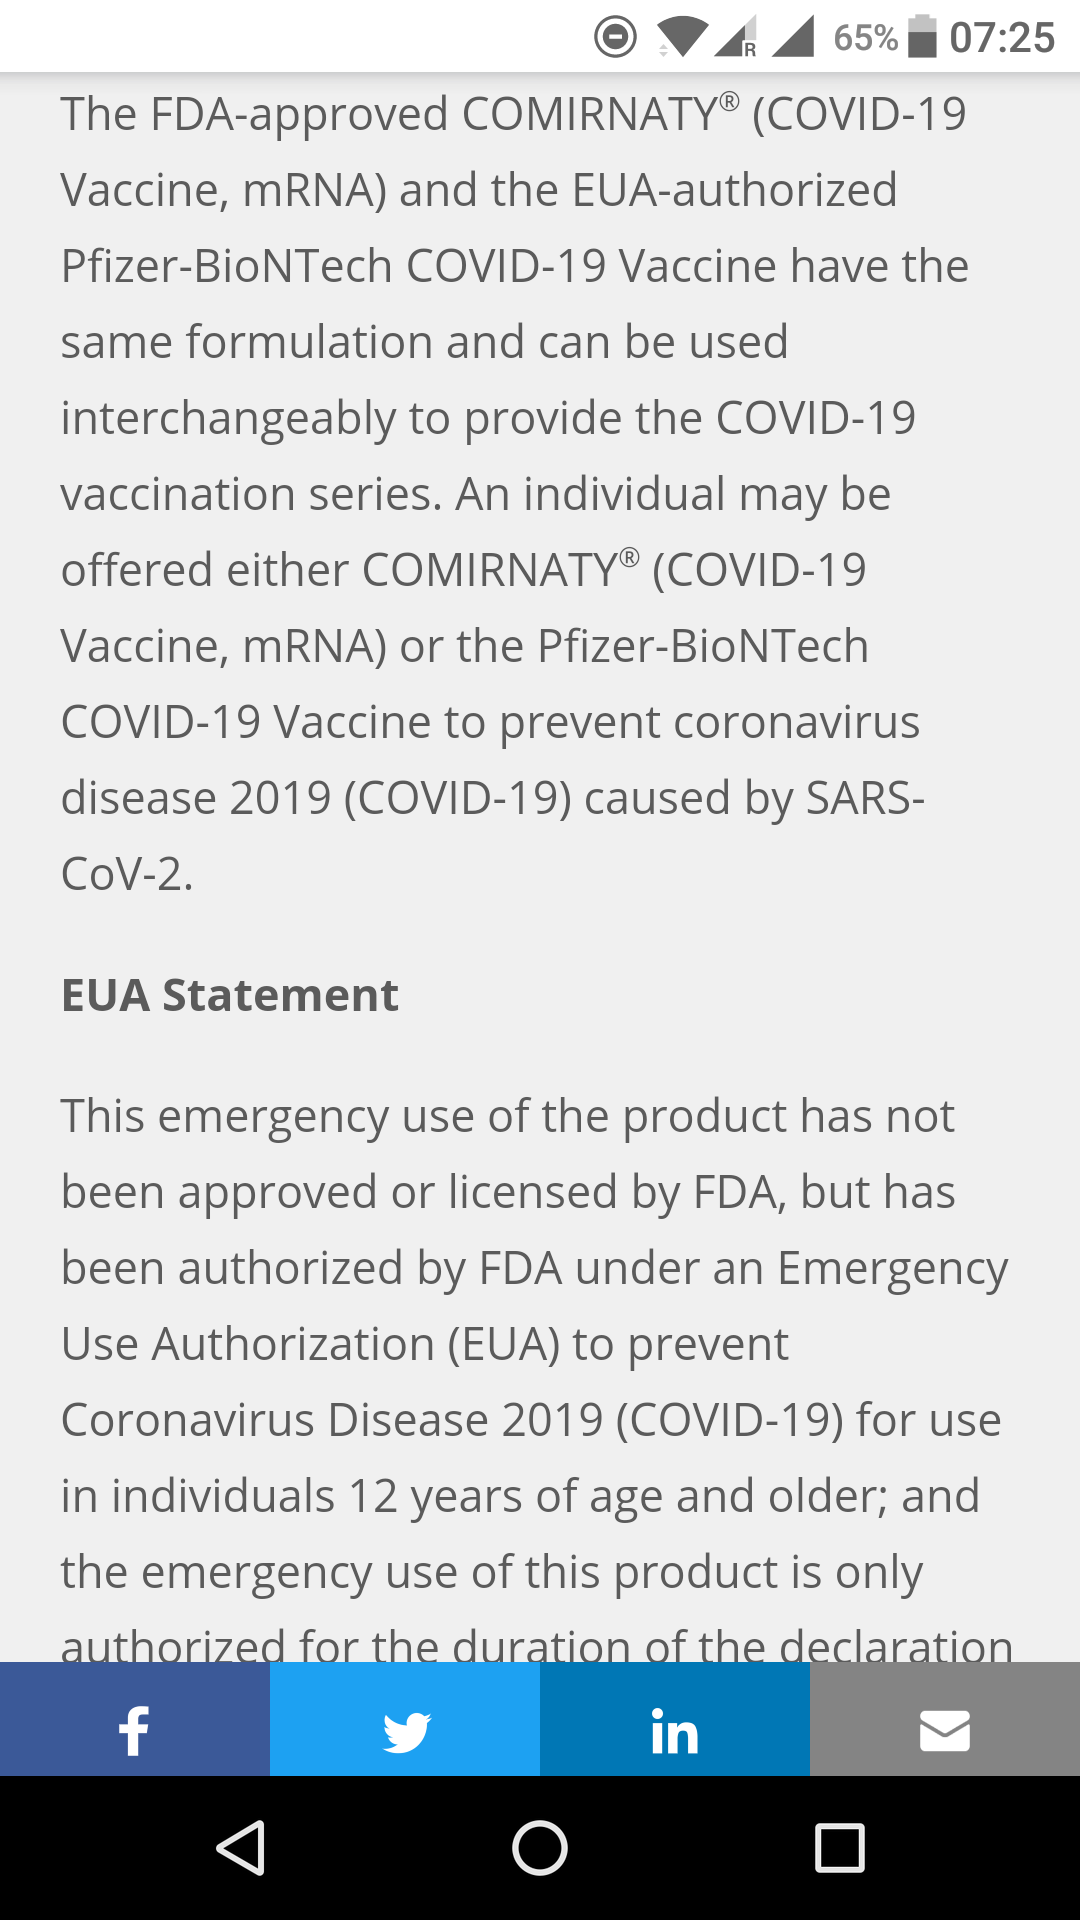Tap the text Use Authorization (EUA) to prevent
Image resolution: width=1080 pixels, height=1920 pixels.
pos(425,1344)
